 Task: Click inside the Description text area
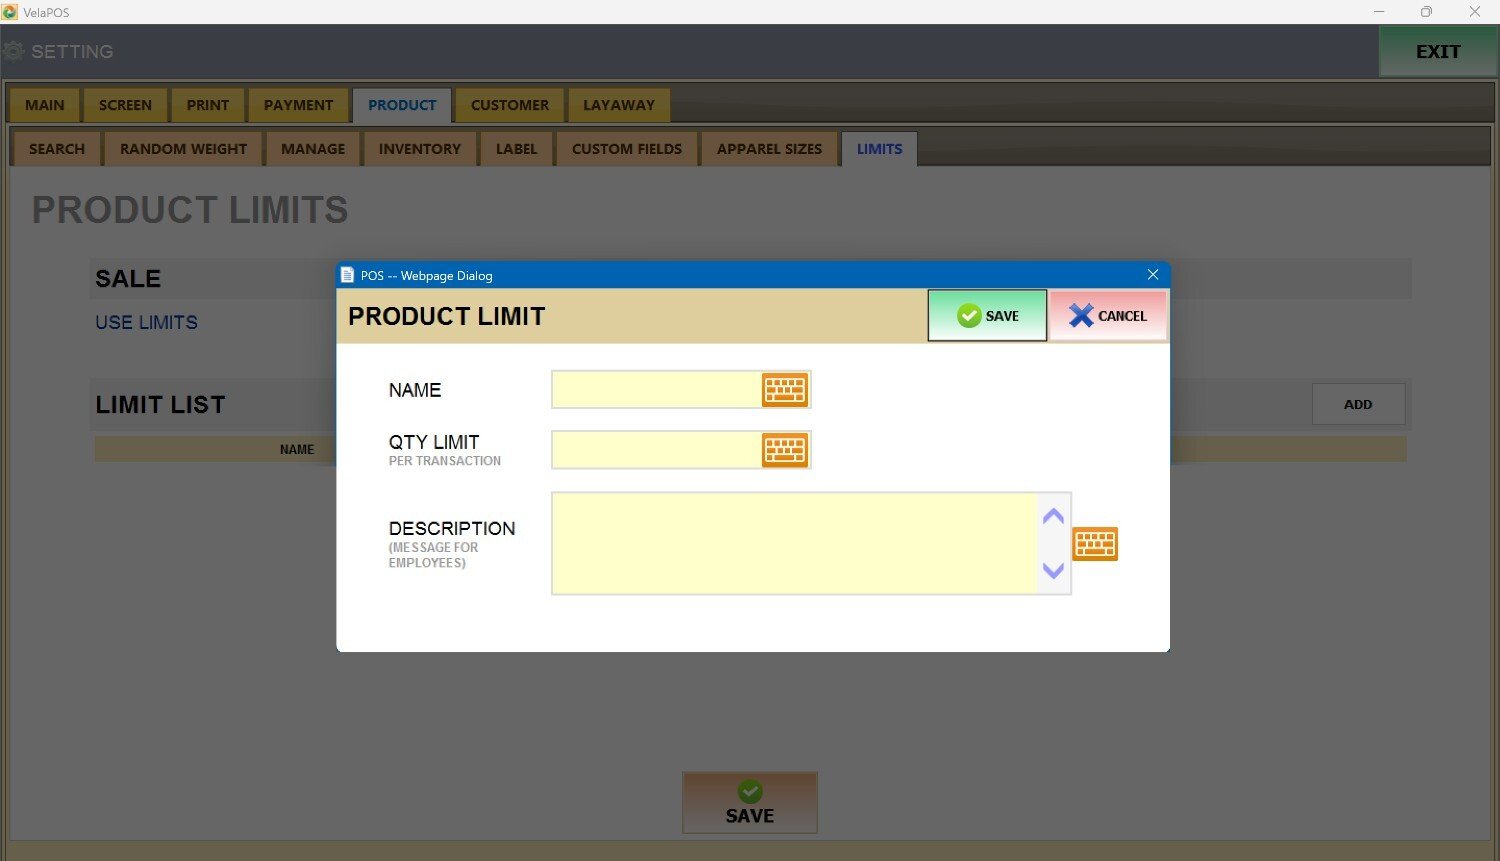coord(794,543)
